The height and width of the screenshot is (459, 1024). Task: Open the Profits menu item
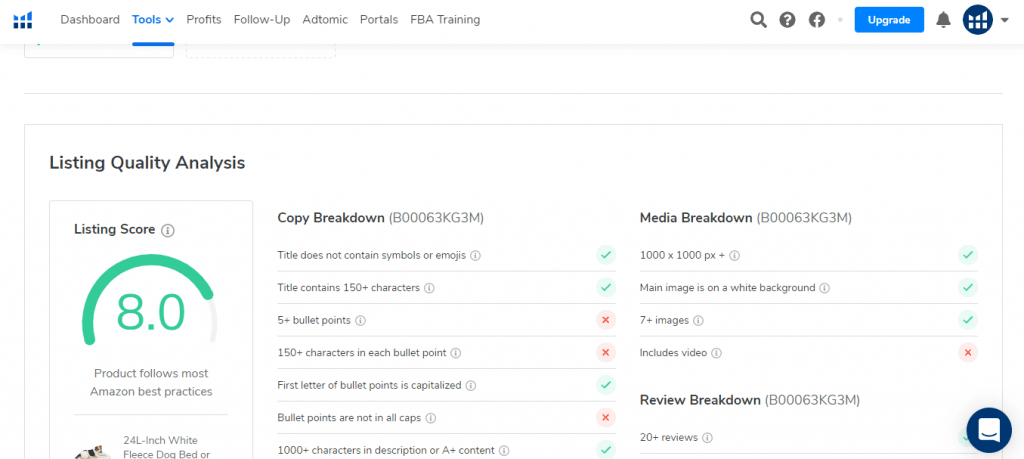point(204,20)
